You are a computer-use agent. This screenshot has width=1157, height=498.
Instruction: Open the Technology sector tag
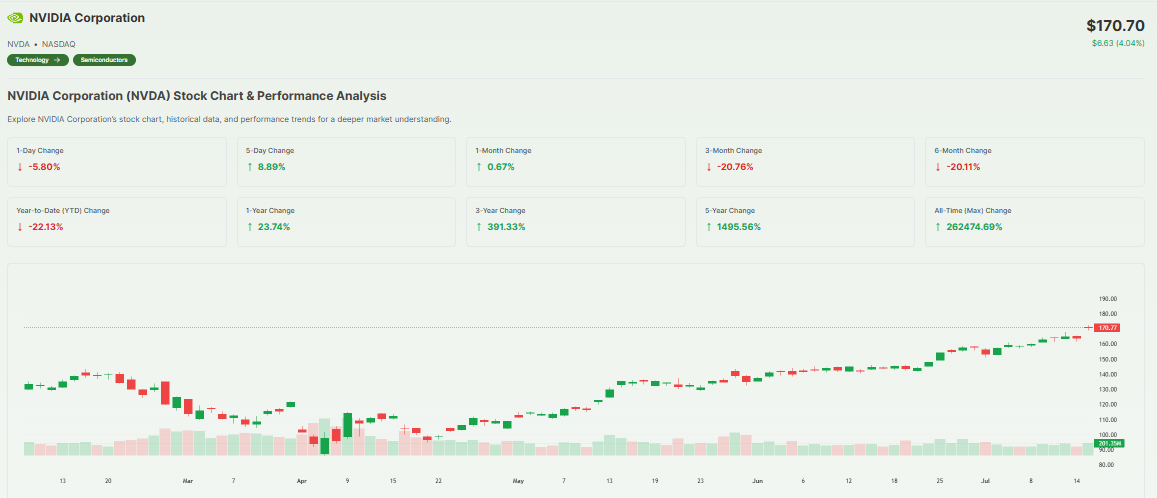click(38, 60)
